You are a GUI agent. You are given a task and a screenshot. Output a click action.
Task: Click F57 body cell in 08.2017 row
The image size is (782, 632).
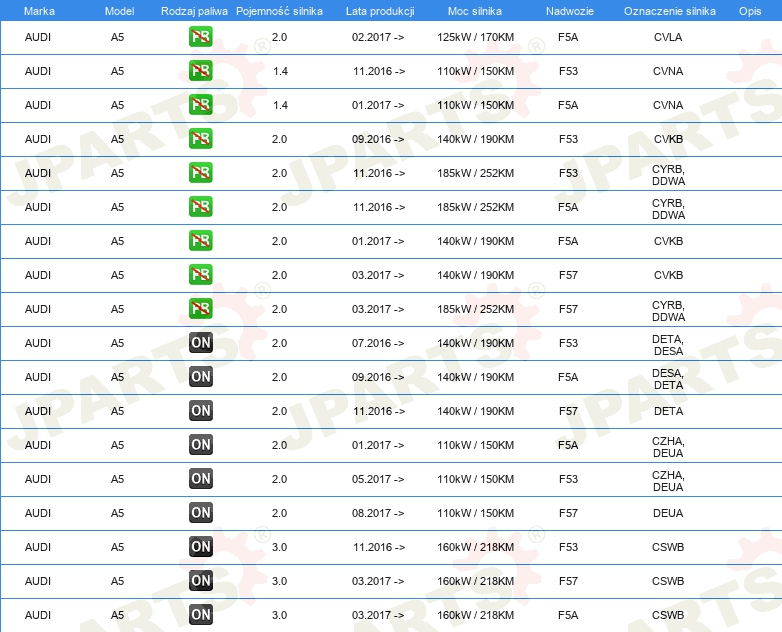point(568,512)
